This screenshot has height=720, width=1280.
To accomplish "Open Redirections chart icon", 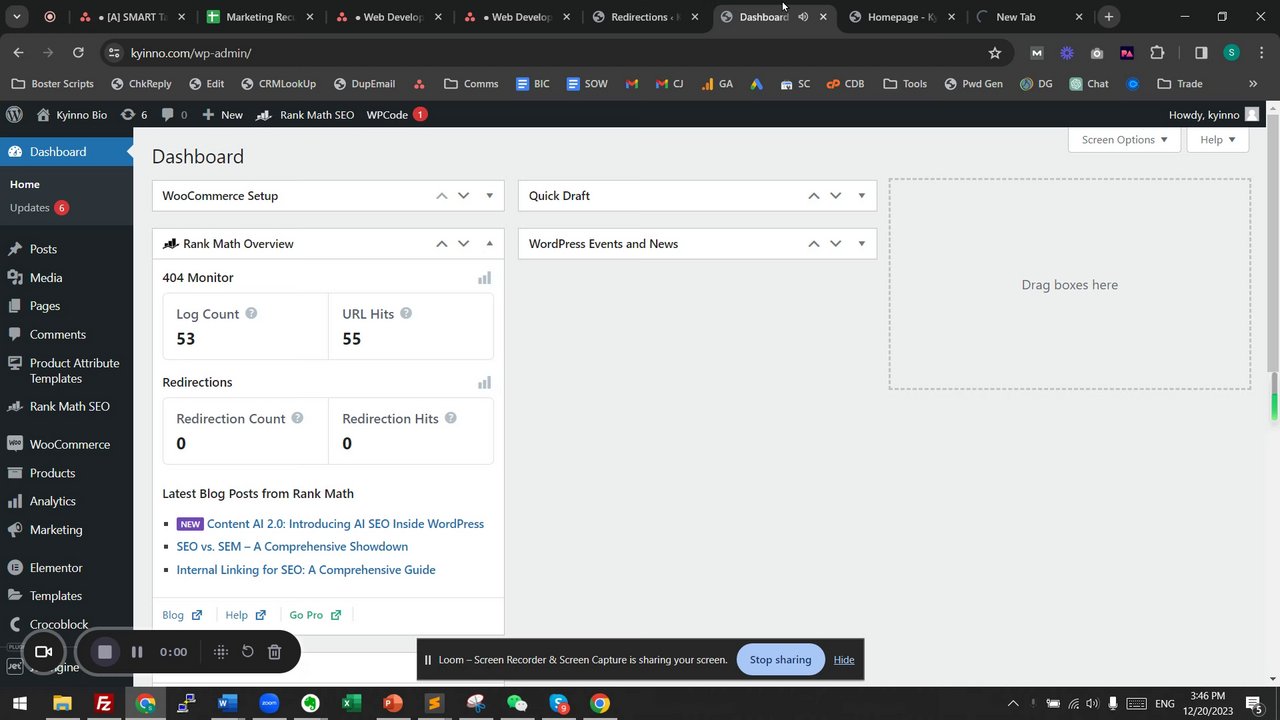I will pyautogui.click(x=484, y=383).
